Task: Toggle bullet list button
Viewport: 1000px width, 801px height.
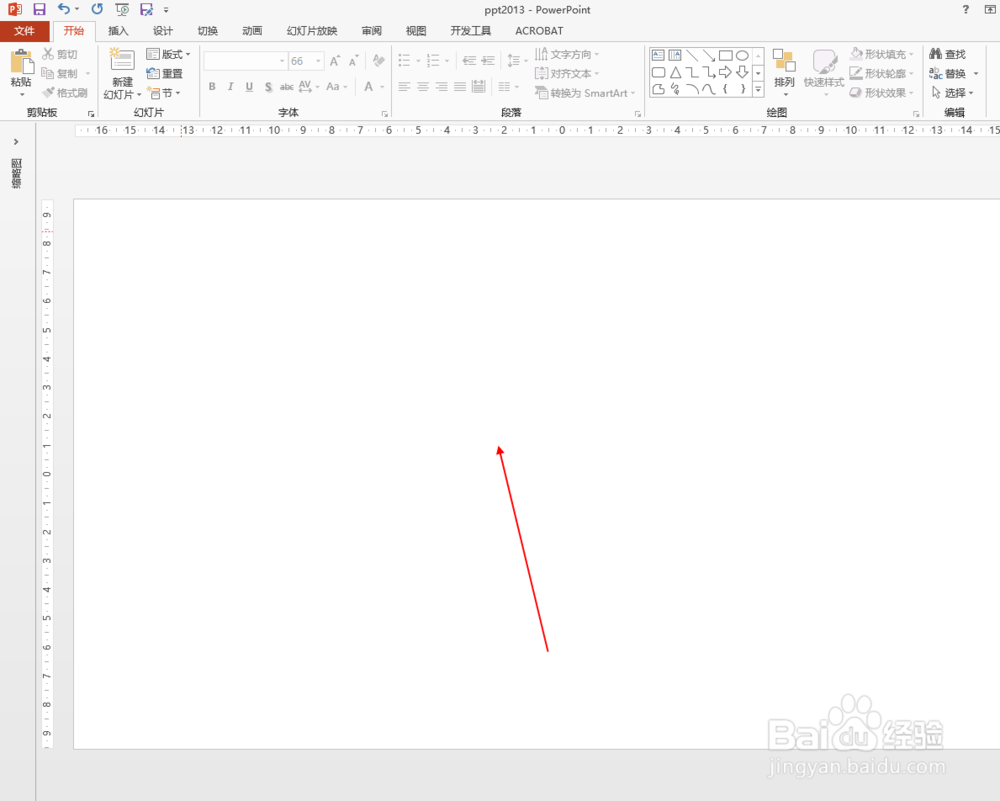Action: tap(404, 61)
